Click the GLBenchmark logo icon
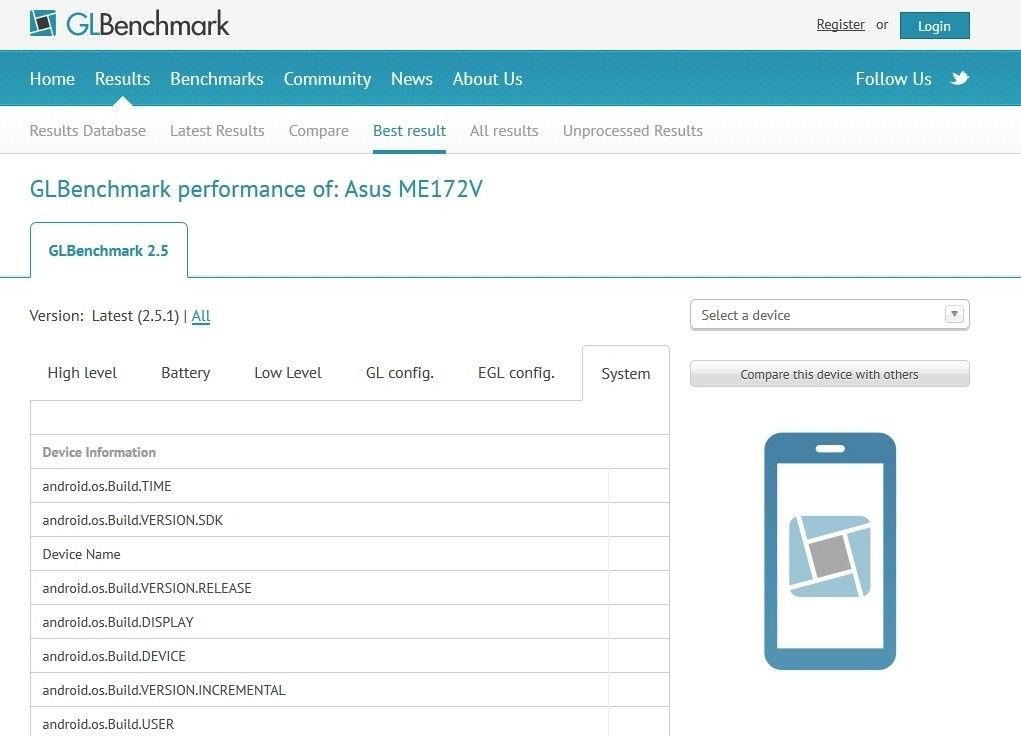This screenshot has width=1021, height=736. tap(43, 23)
